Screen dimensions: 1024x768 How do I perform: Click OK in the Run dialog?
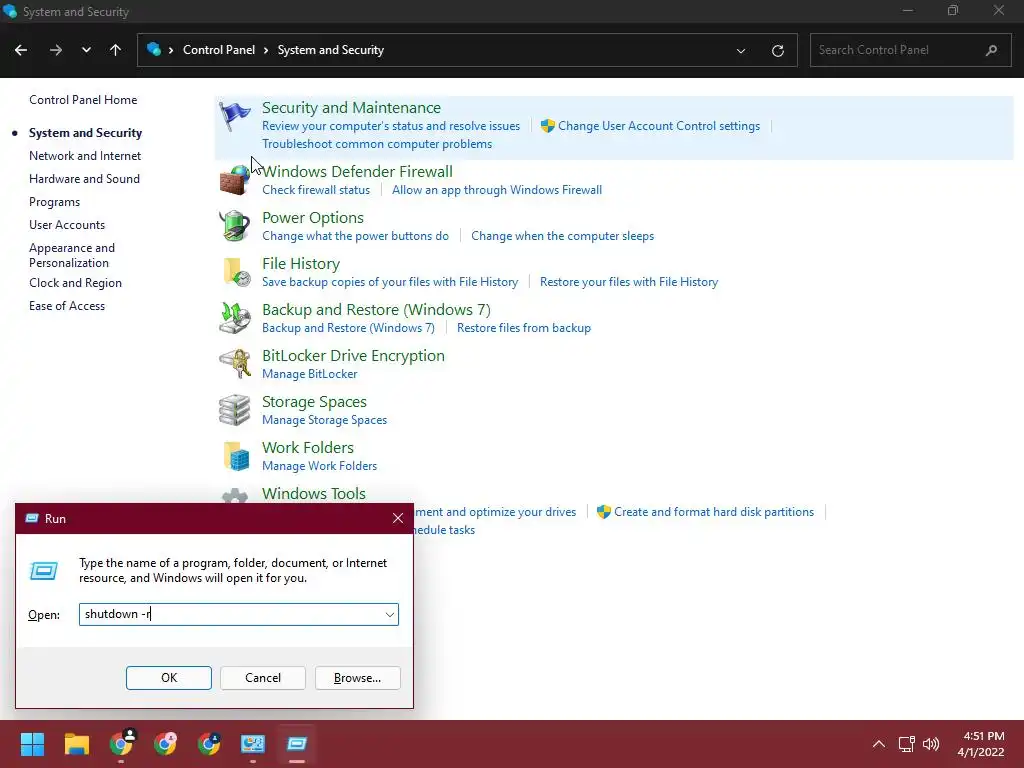168,678
